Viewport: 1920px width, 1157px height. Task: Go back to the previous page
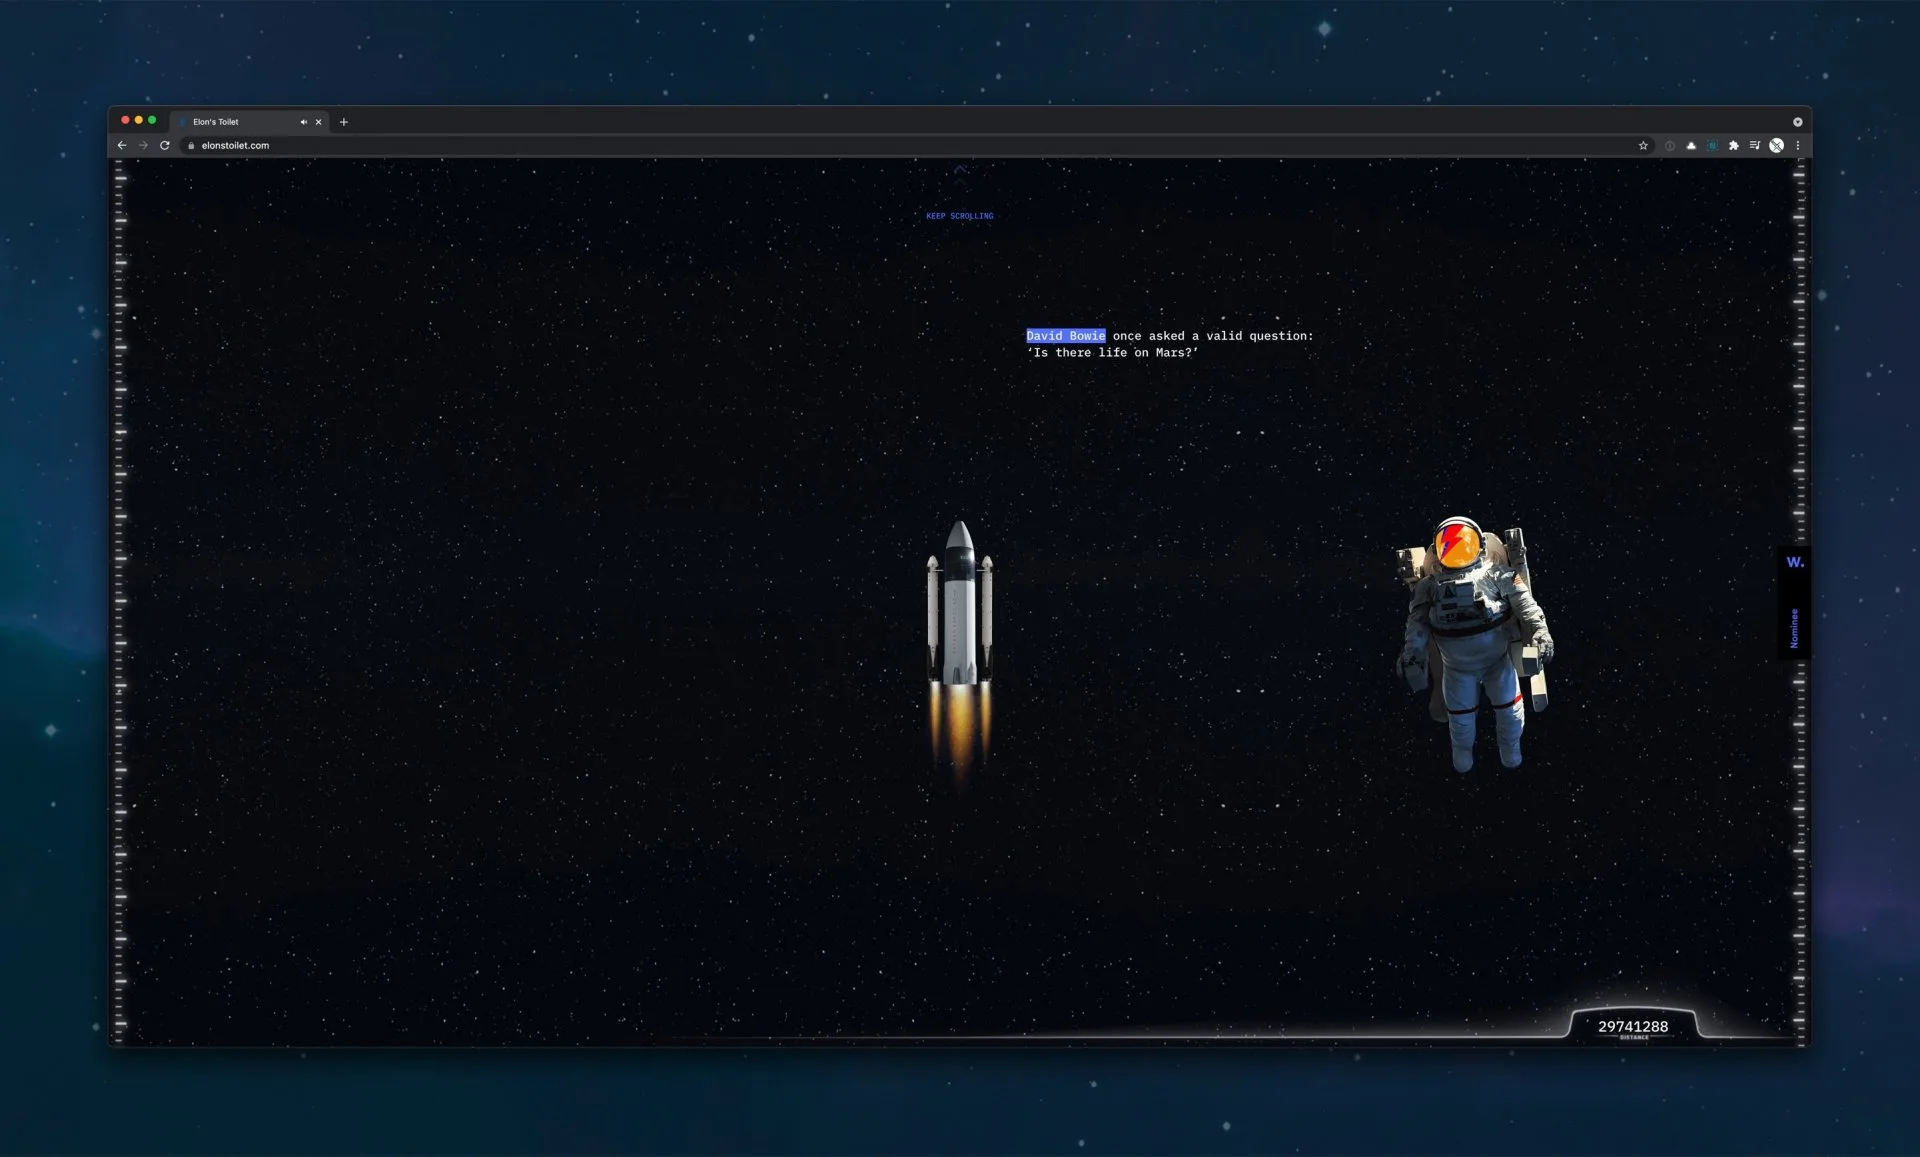[122, 145]
